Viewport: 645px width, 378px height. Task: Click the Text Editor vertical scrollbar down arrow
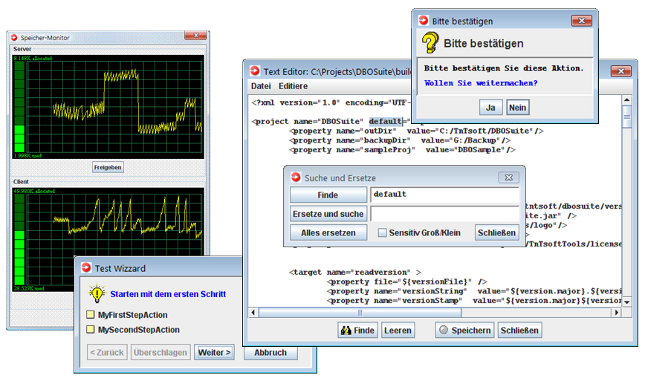coord(626,302)
